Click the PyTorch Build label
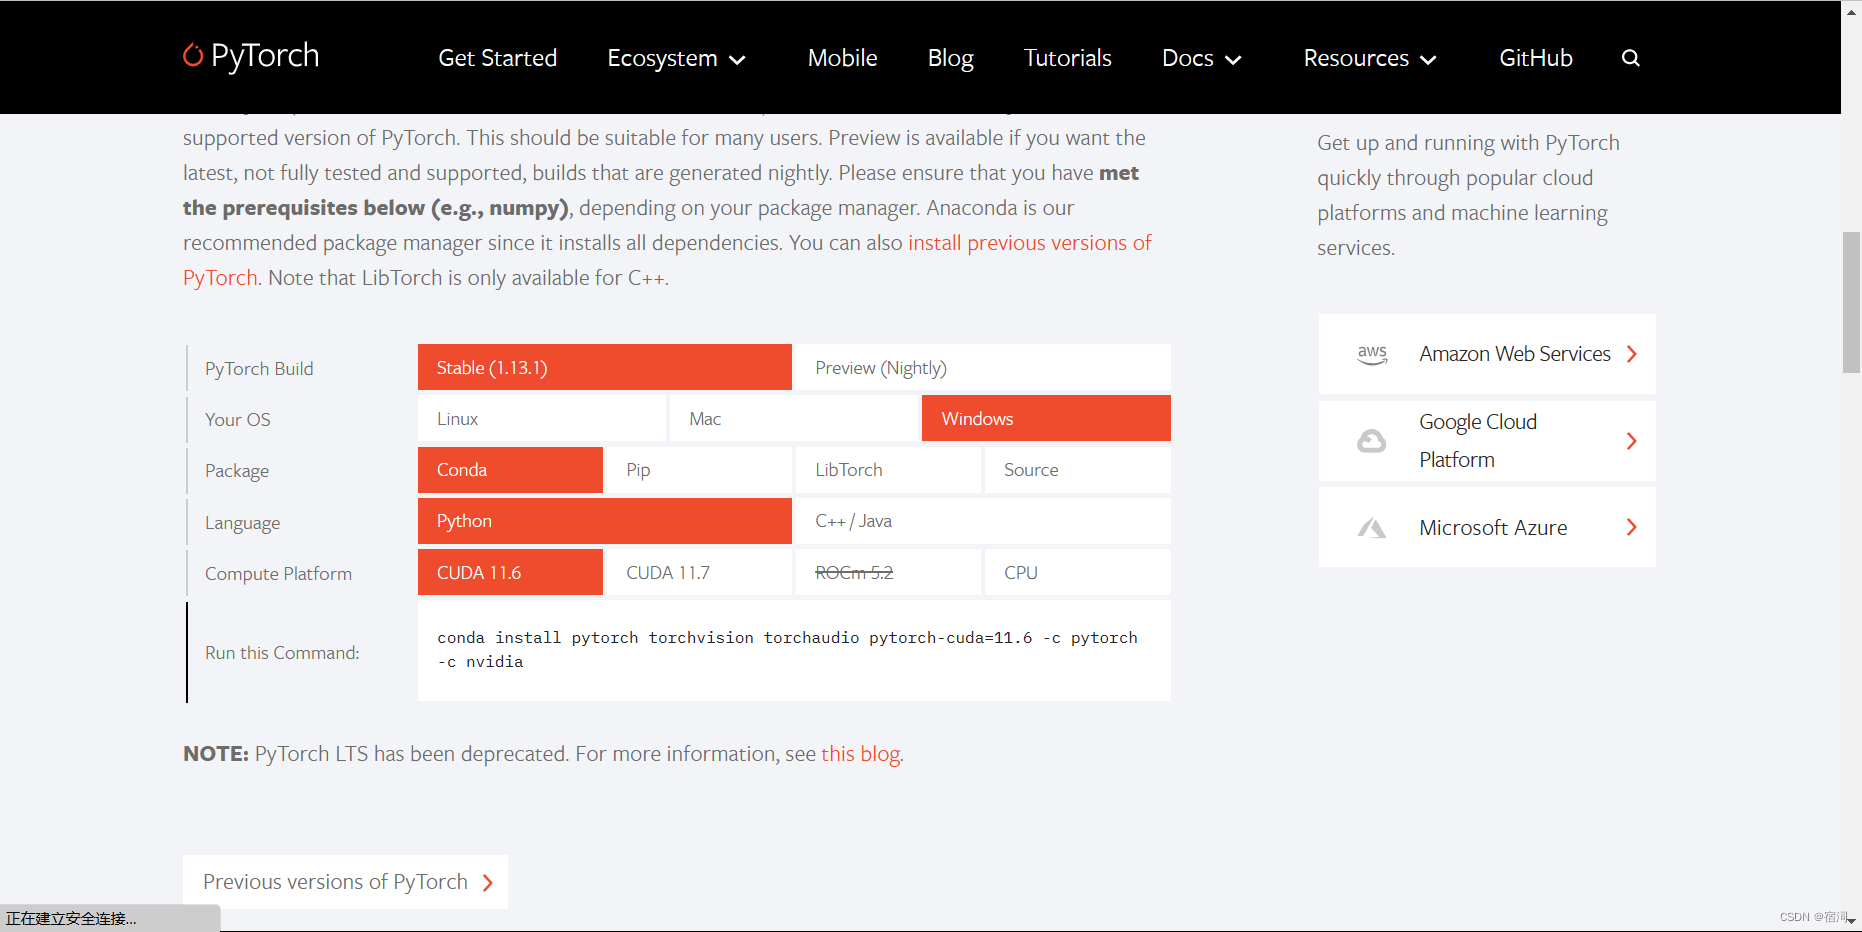Viewport: 1862px width, 932px height. (x=259, y=369)
